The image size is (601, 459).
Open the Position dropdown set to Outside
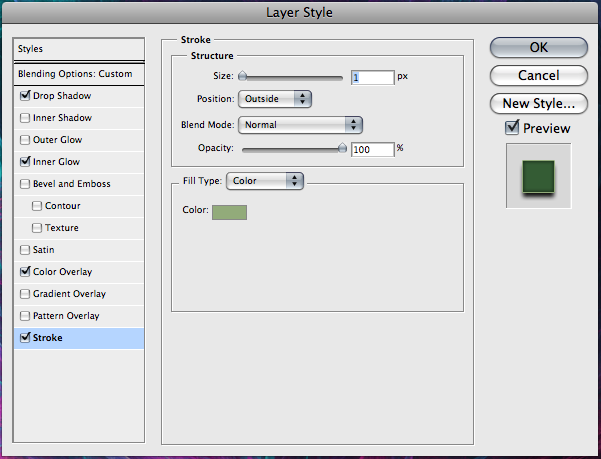[275, 99]
